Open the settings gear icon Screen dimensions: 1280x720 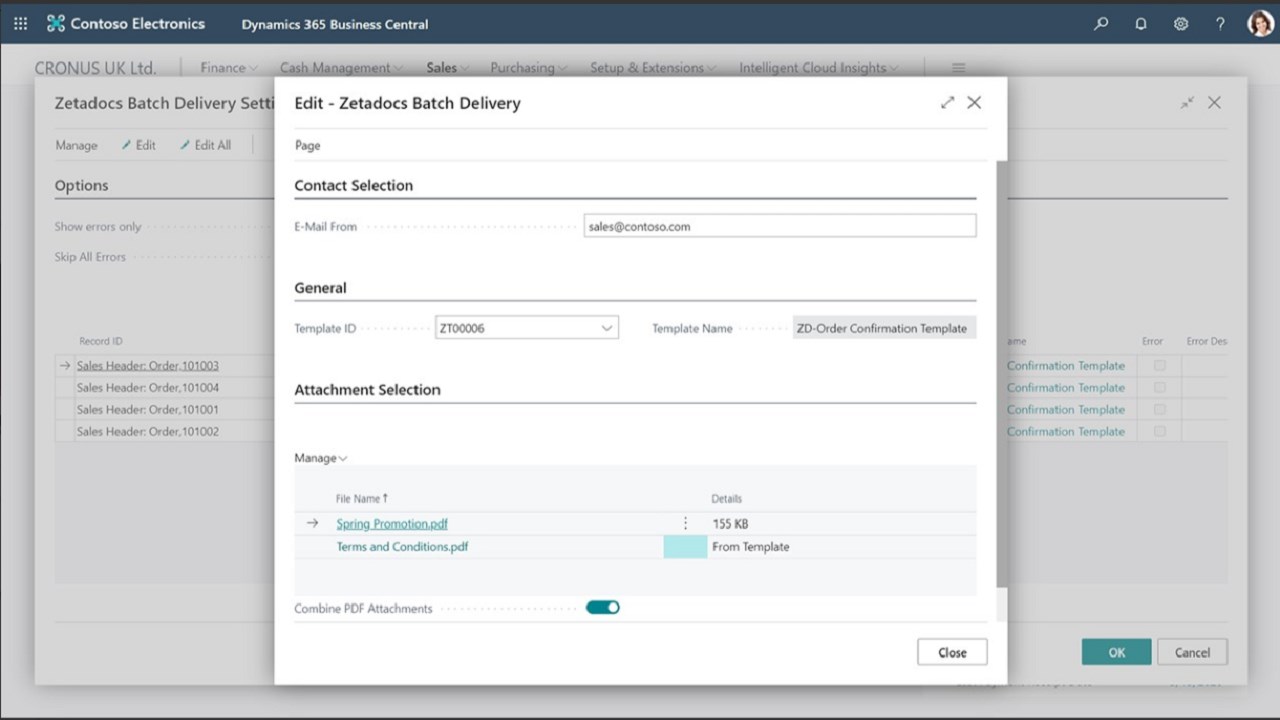point(1181,23)
